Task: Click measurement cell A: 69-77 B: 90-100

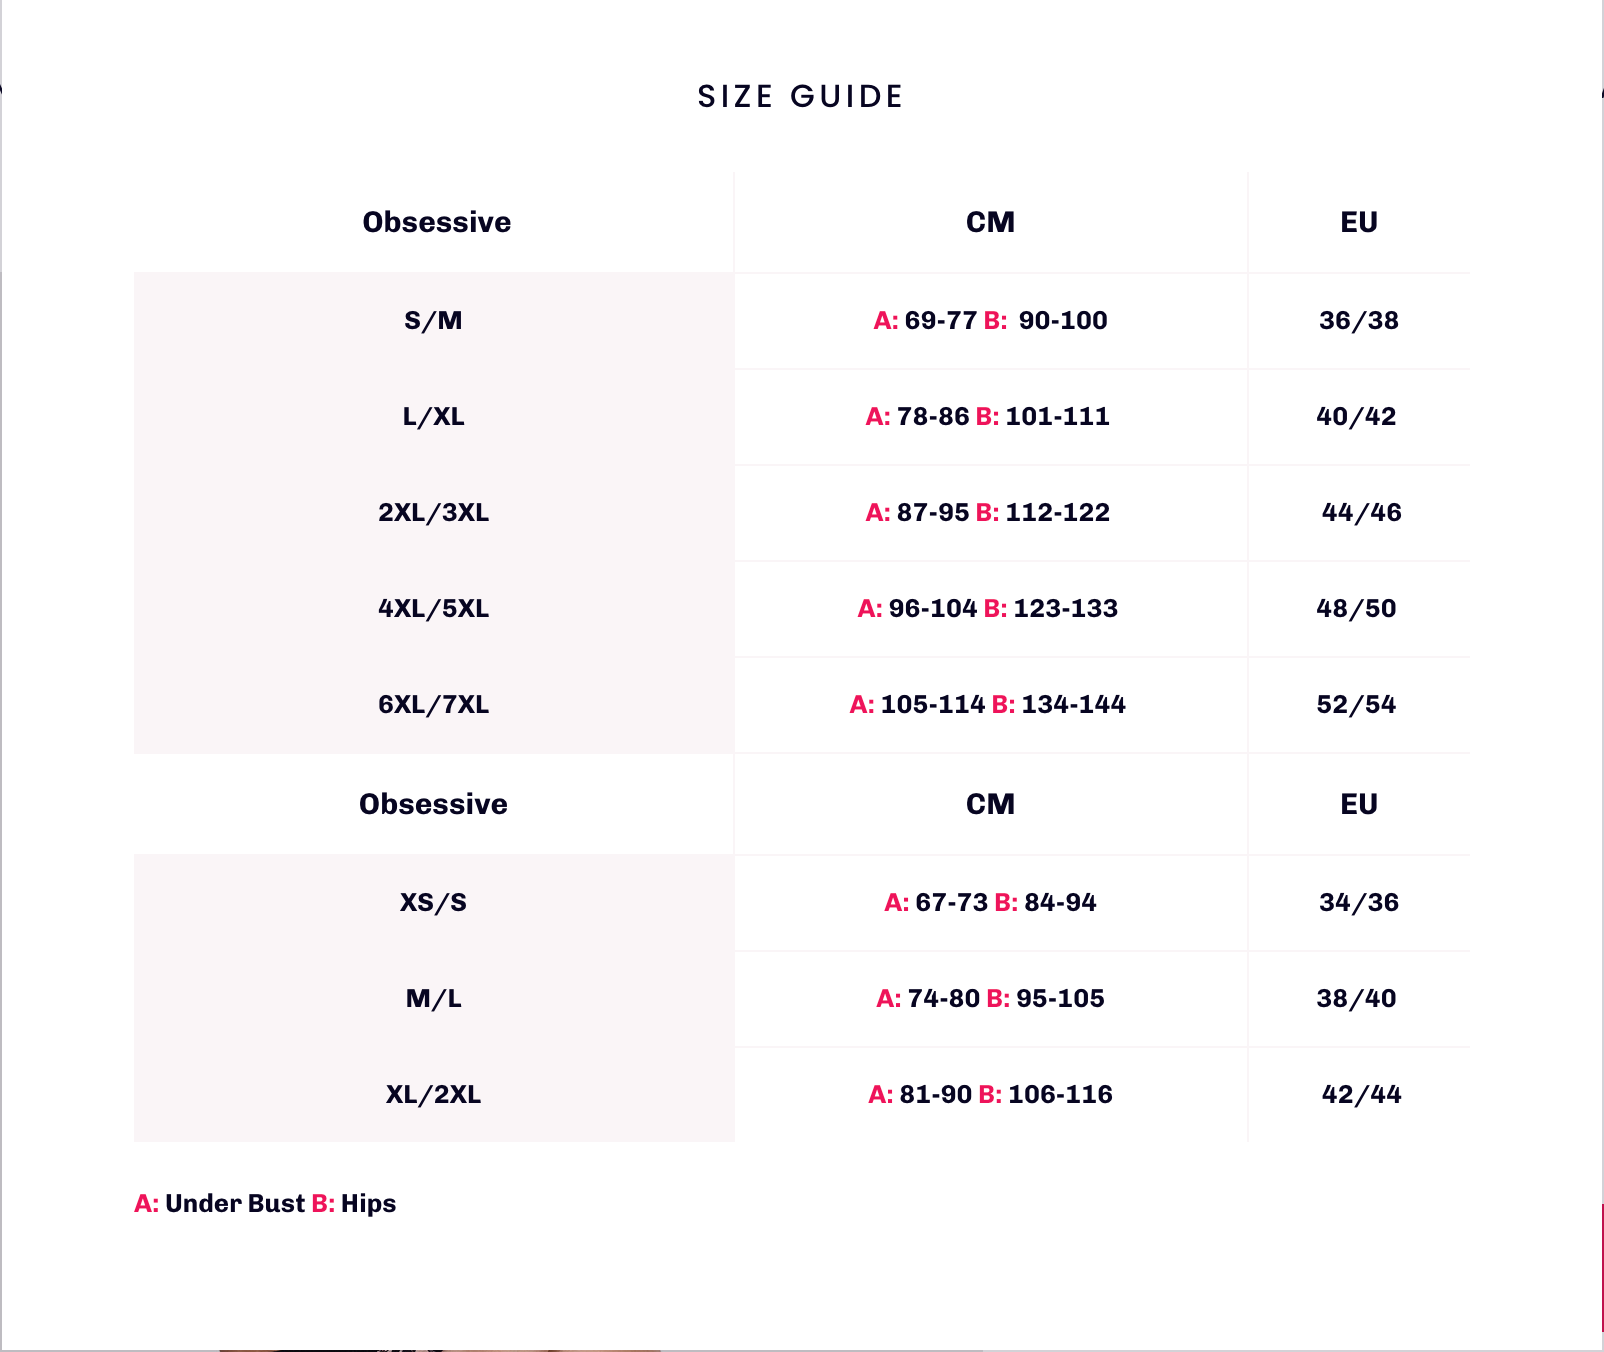Action: 990,321
